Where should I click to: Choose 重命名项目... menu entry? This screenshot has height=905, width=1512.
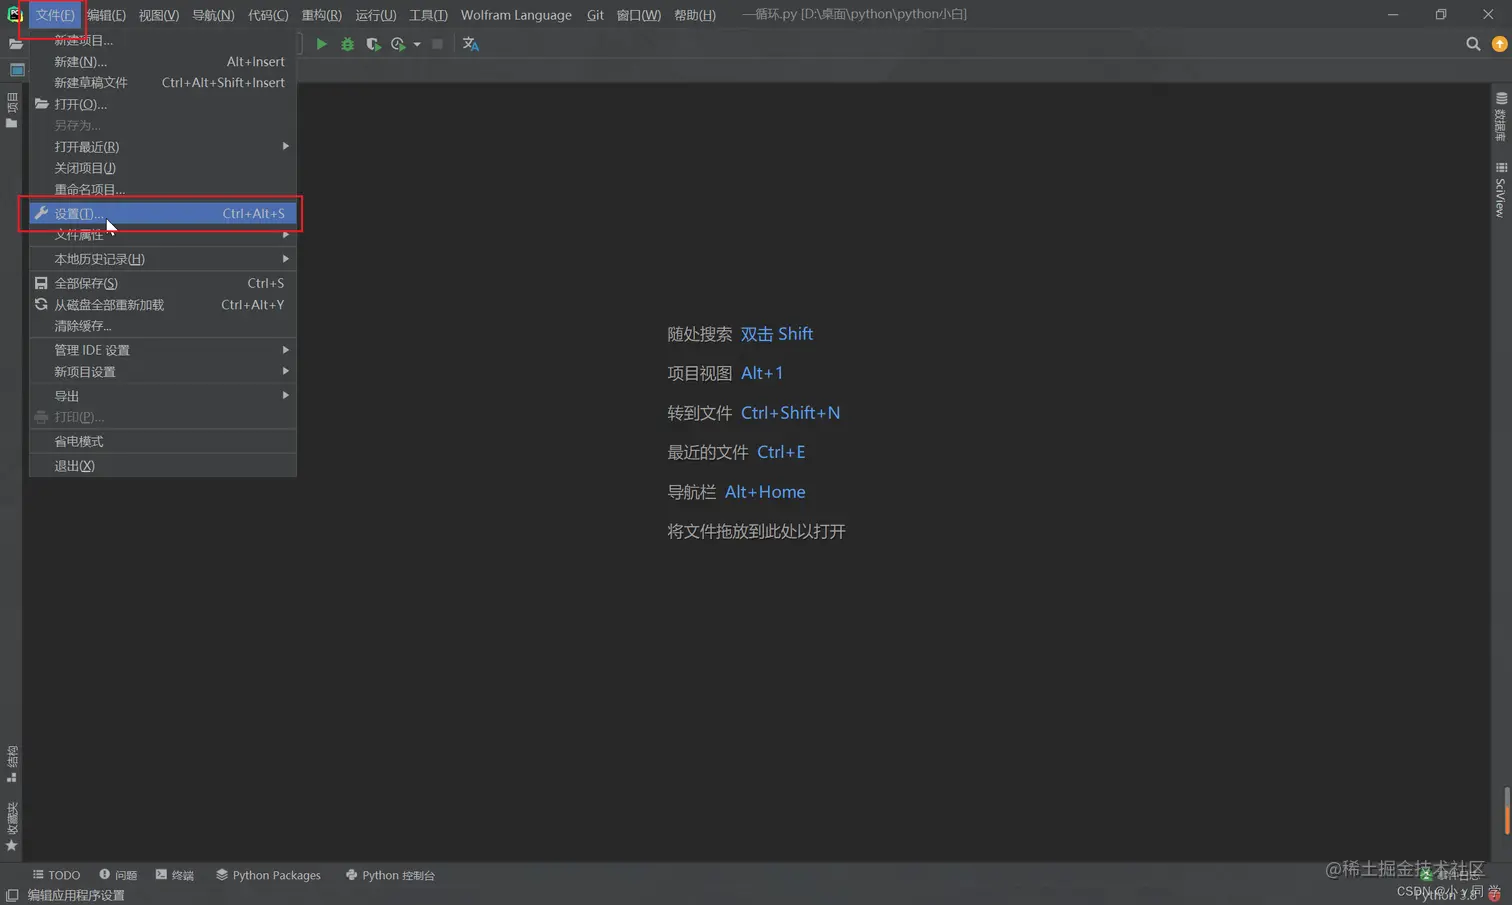tap(163, 189)
